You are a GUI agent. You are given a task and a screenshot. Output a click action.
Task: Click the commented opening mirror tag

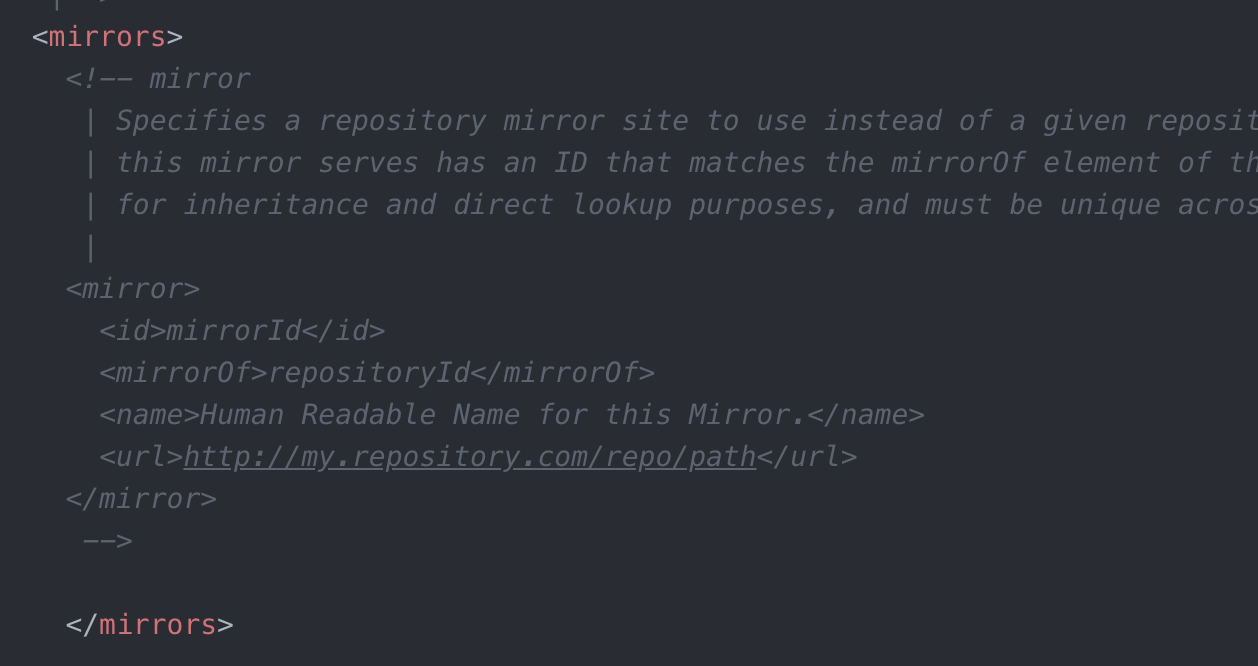132,289
